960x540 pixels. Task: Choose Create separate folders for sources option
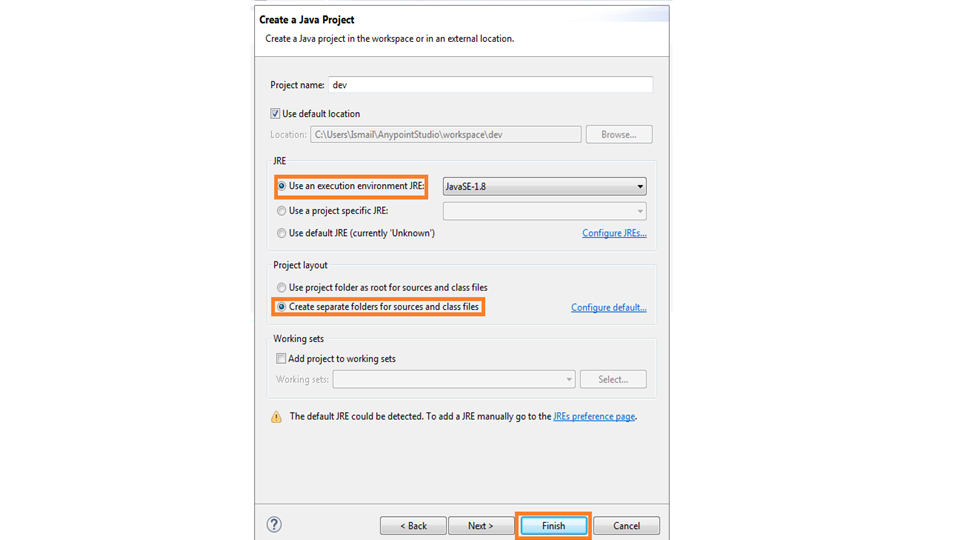pyautogui.click(x=282, y=307)
